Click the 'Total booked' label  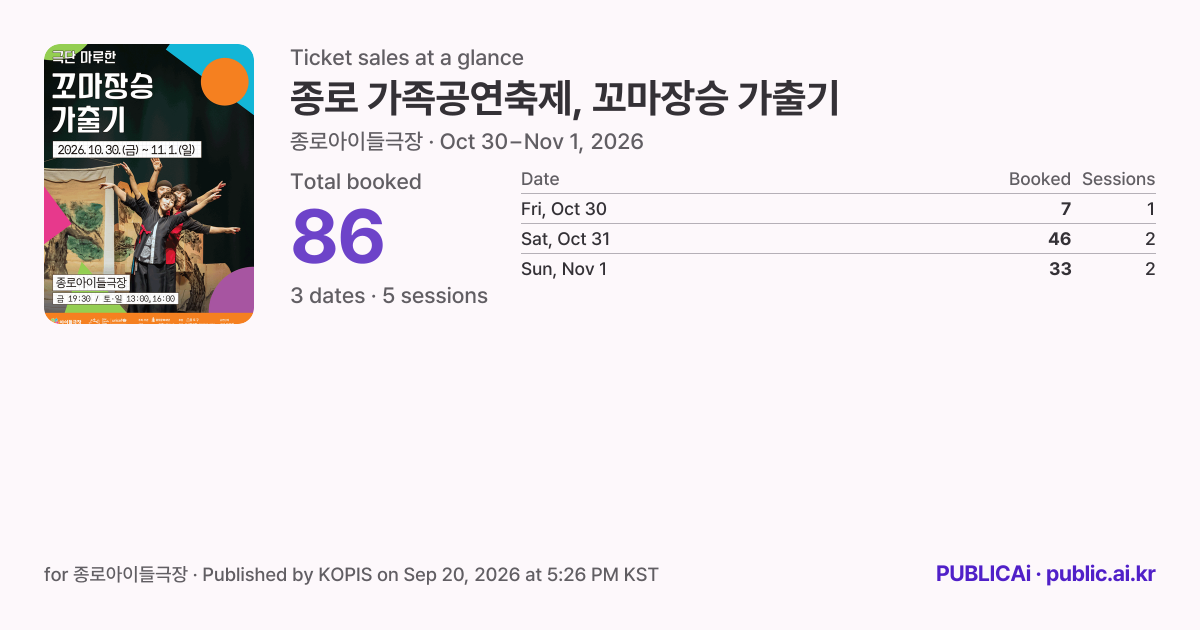pos(356,182)
